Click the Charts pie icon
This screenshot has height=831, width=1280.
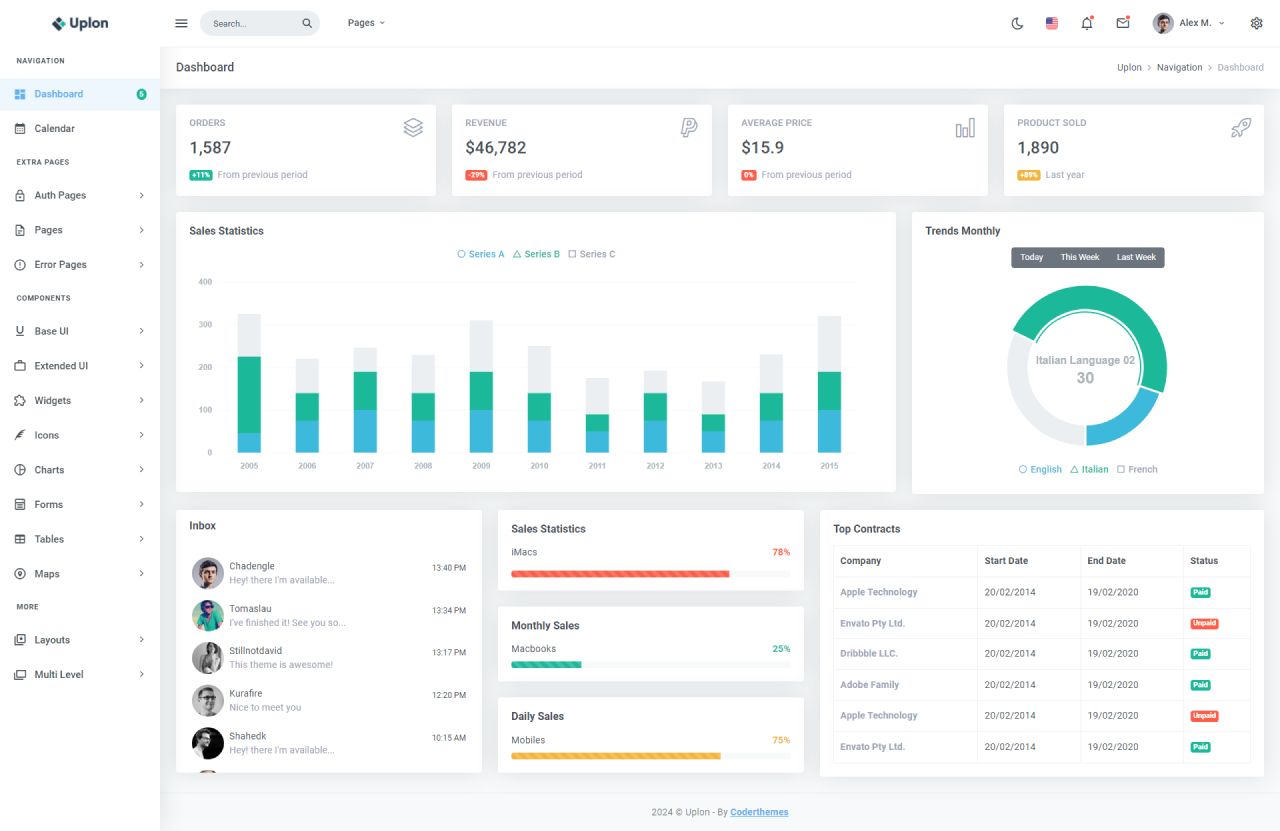click(20, 470)
